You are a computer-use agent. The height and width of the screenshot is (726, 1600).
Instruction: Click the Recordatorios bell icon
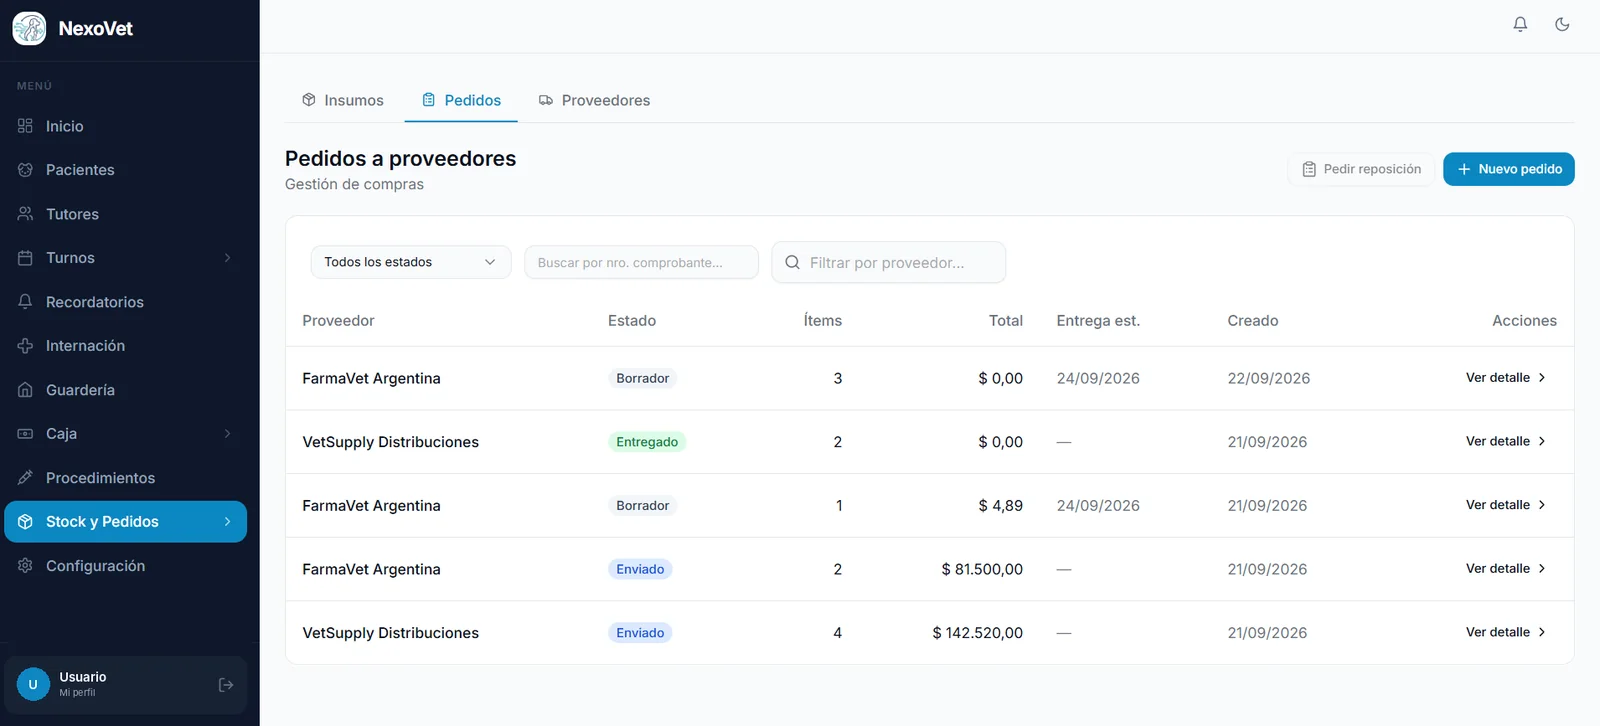click(25, 302)
